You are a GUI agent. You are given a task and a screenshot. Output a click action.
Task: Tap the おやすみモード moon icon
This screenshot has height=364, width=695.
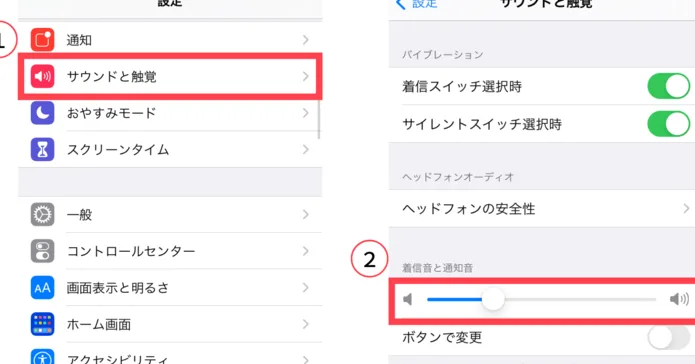[x=43, y=113]
